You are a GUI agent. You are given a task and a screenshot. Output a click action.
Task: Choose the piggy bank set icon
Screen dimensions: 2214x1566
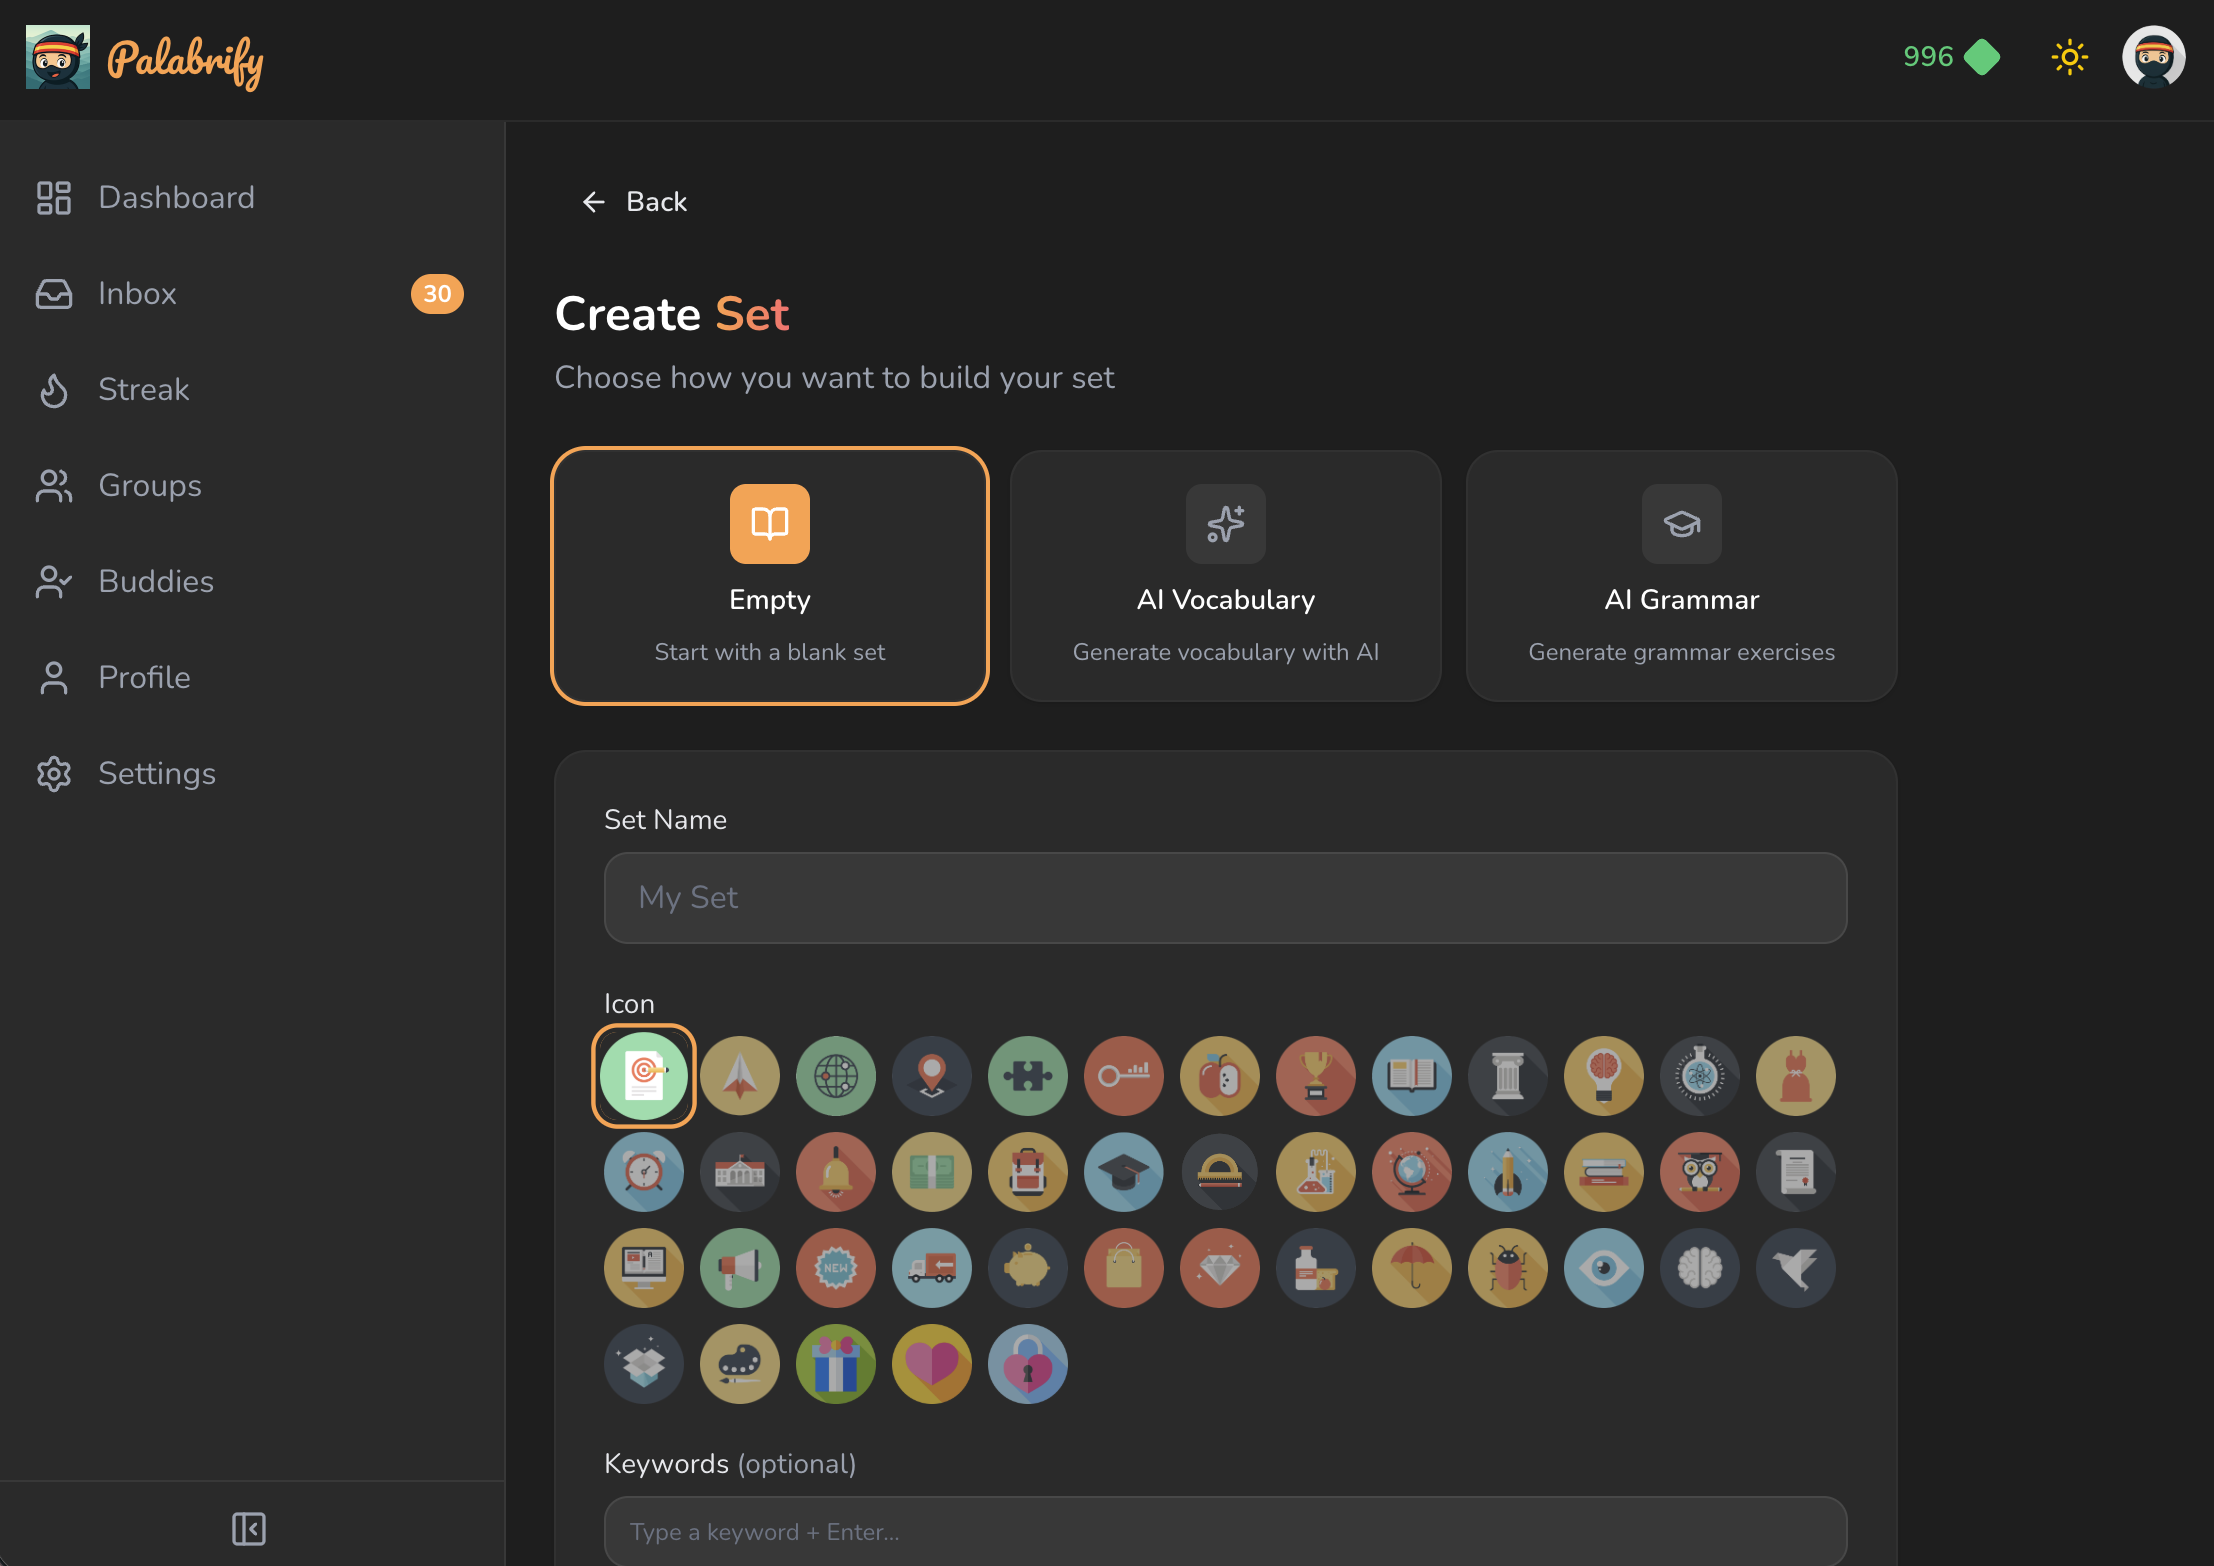click(1028, 1268)
